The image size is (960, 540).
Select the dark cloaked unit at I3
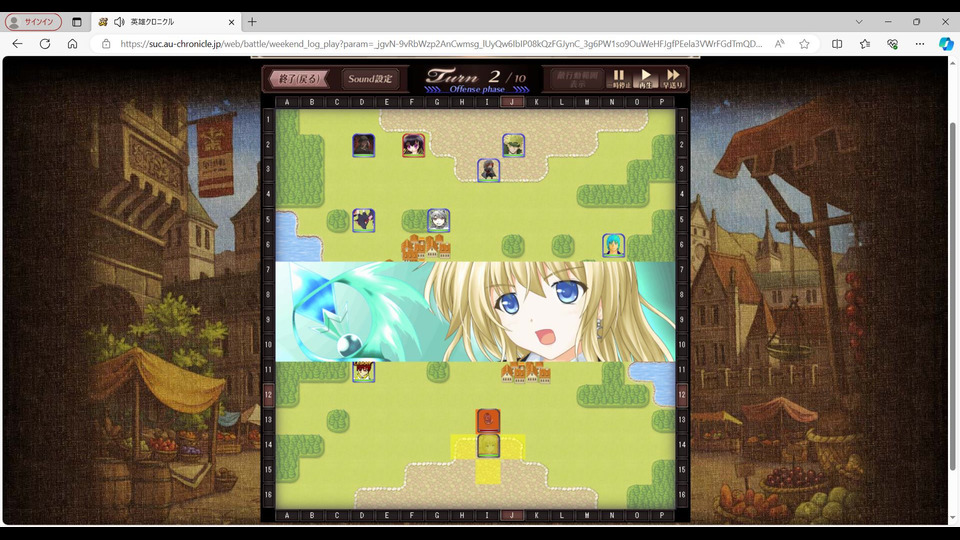(x=488, y=171)
